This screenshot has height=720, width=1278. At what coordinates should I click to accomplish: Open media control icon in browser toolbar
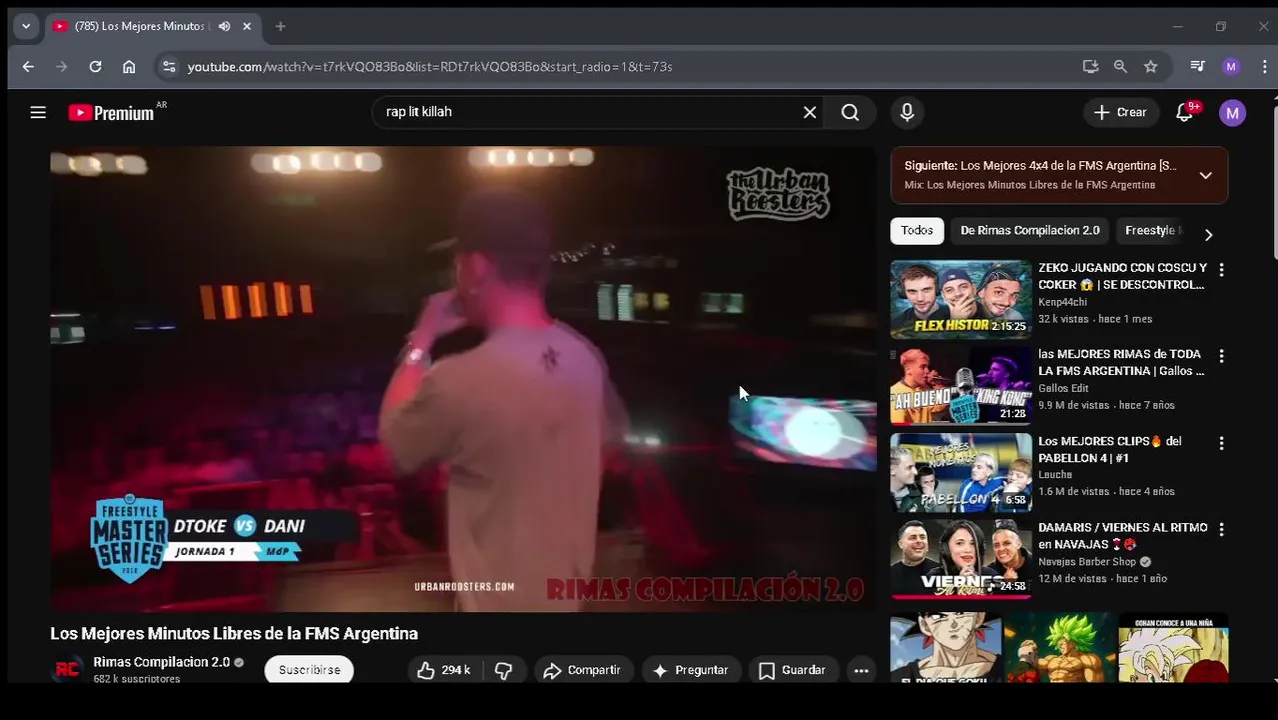click(1197, 66)
